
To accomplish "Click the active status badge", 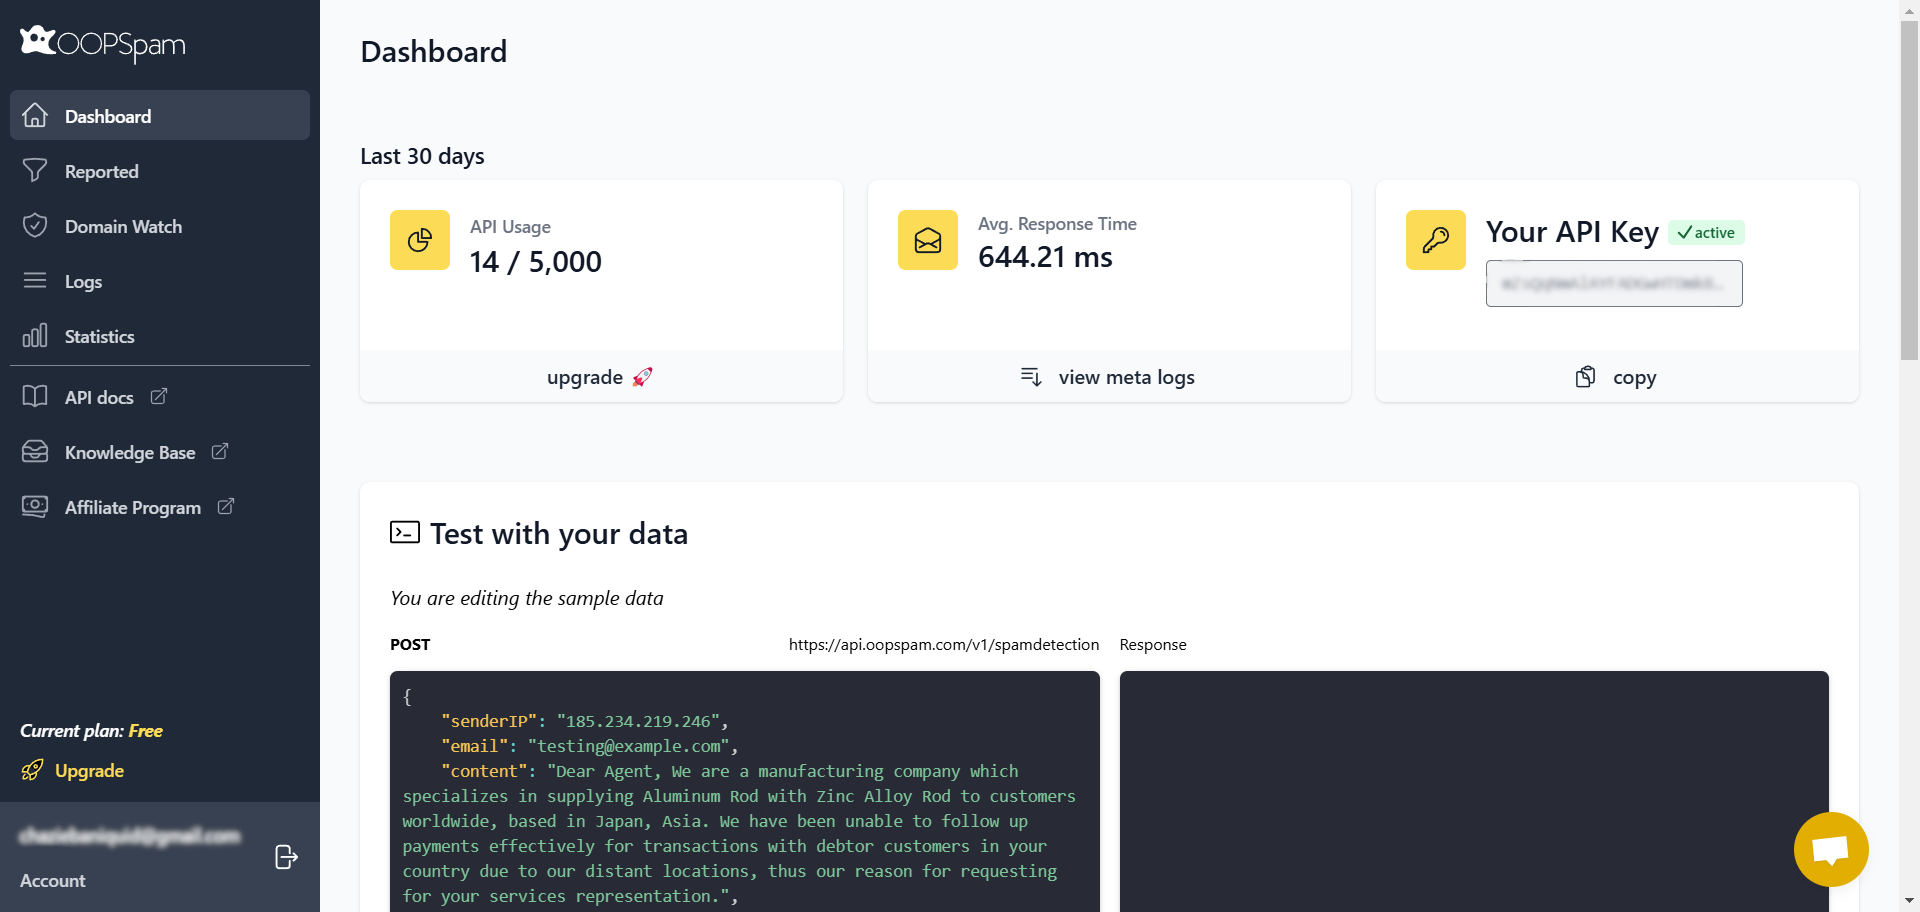I will [1706, 233].
